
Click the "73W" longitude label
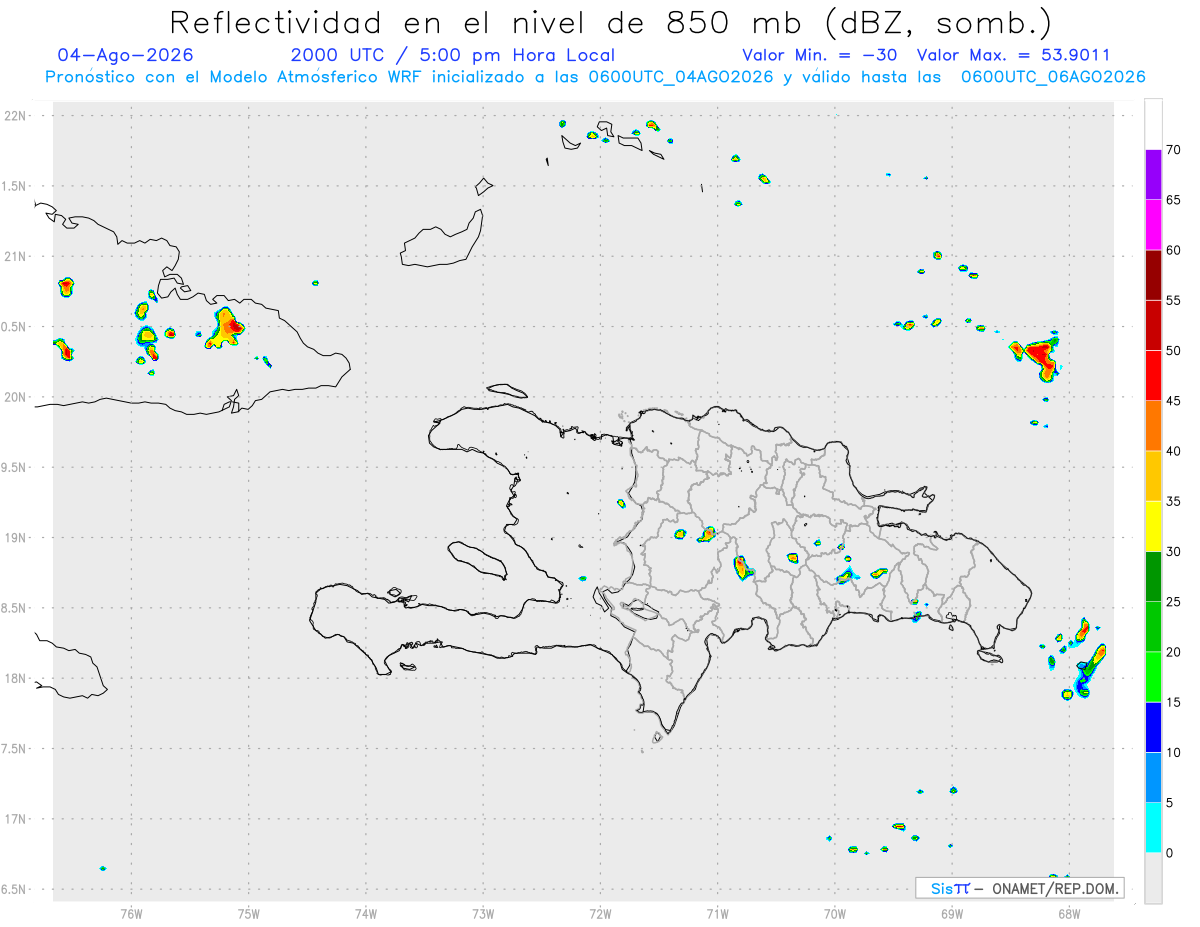(x=483, y=913)
